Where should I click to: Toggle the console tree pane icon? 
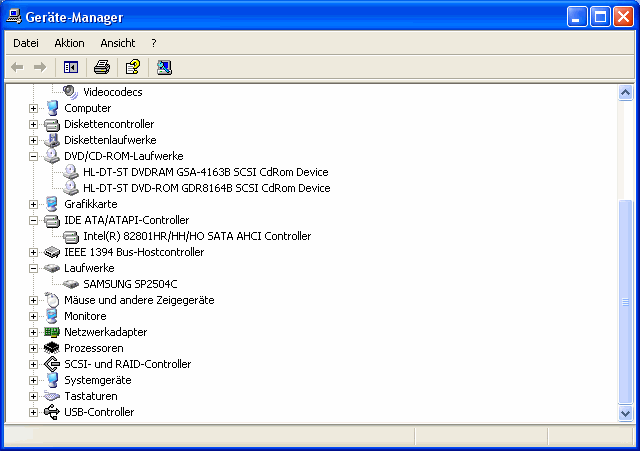[71, 67]
